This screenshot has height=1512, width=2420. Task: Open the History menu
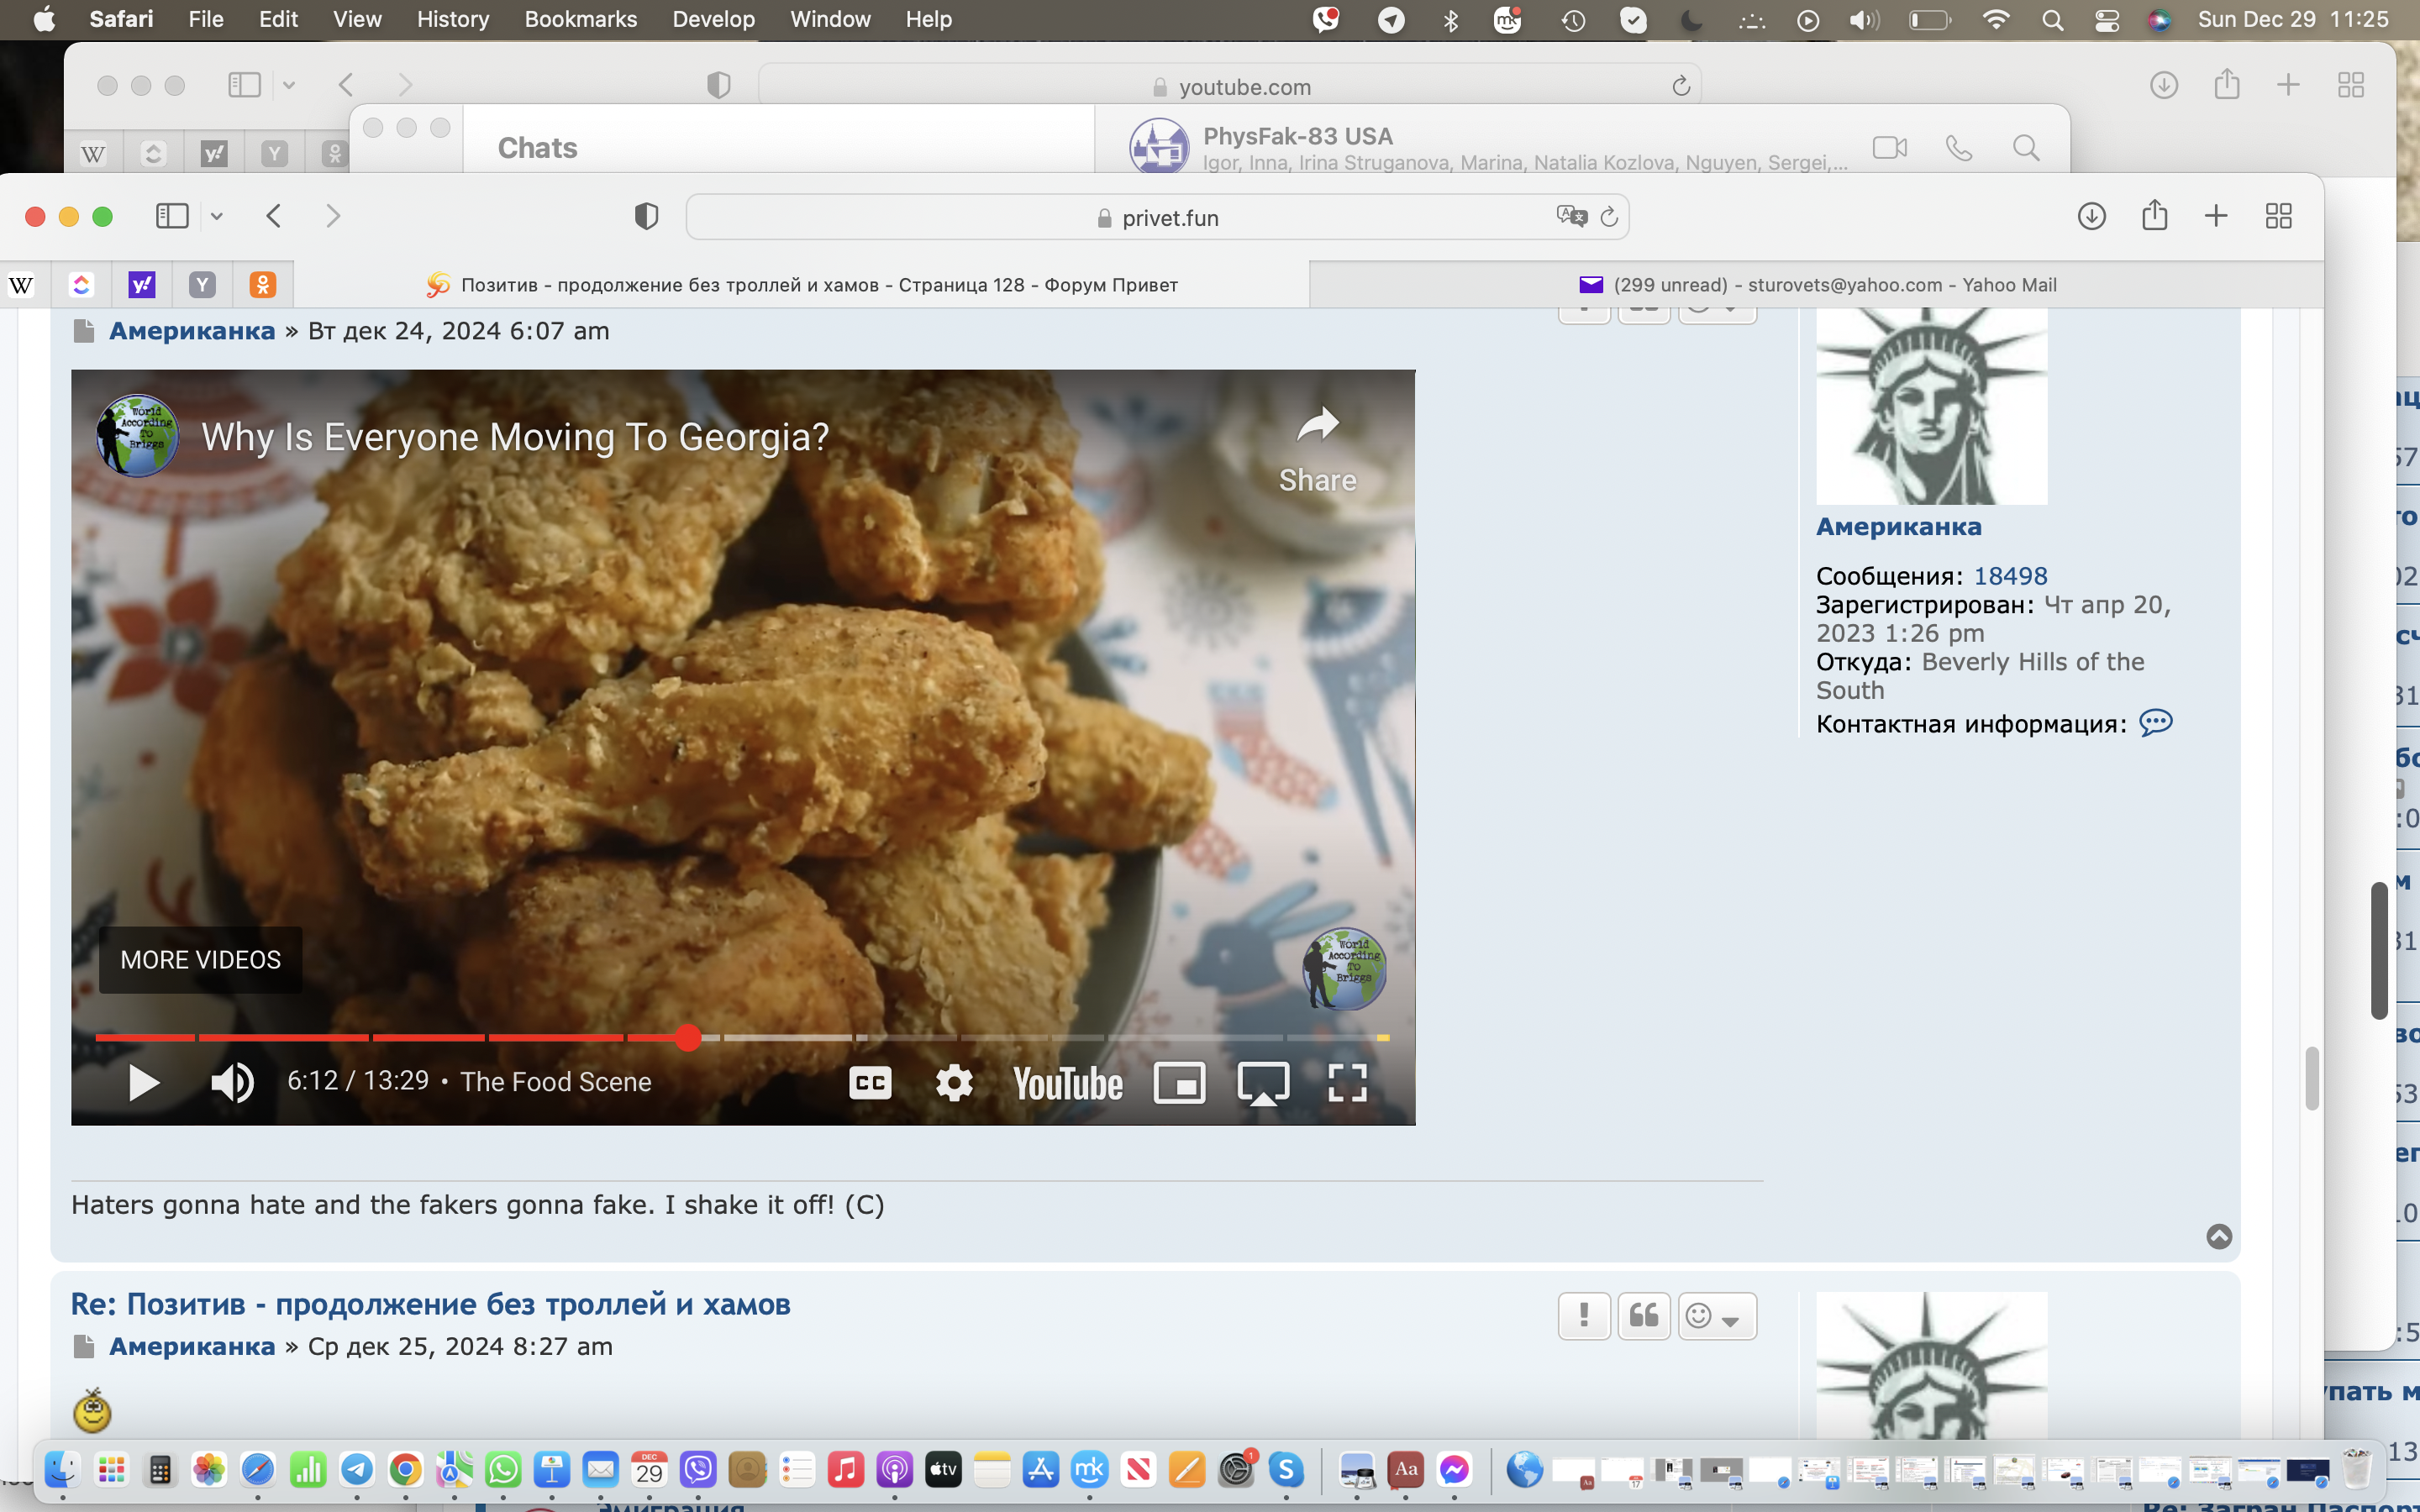(x=452, y=19)
